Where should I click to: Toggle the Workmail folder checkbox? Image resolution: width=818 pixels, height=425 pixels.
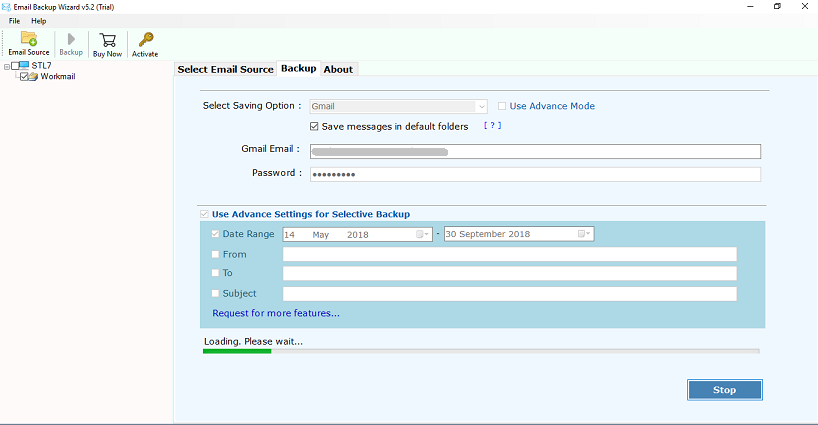click(x=23, y=77)
